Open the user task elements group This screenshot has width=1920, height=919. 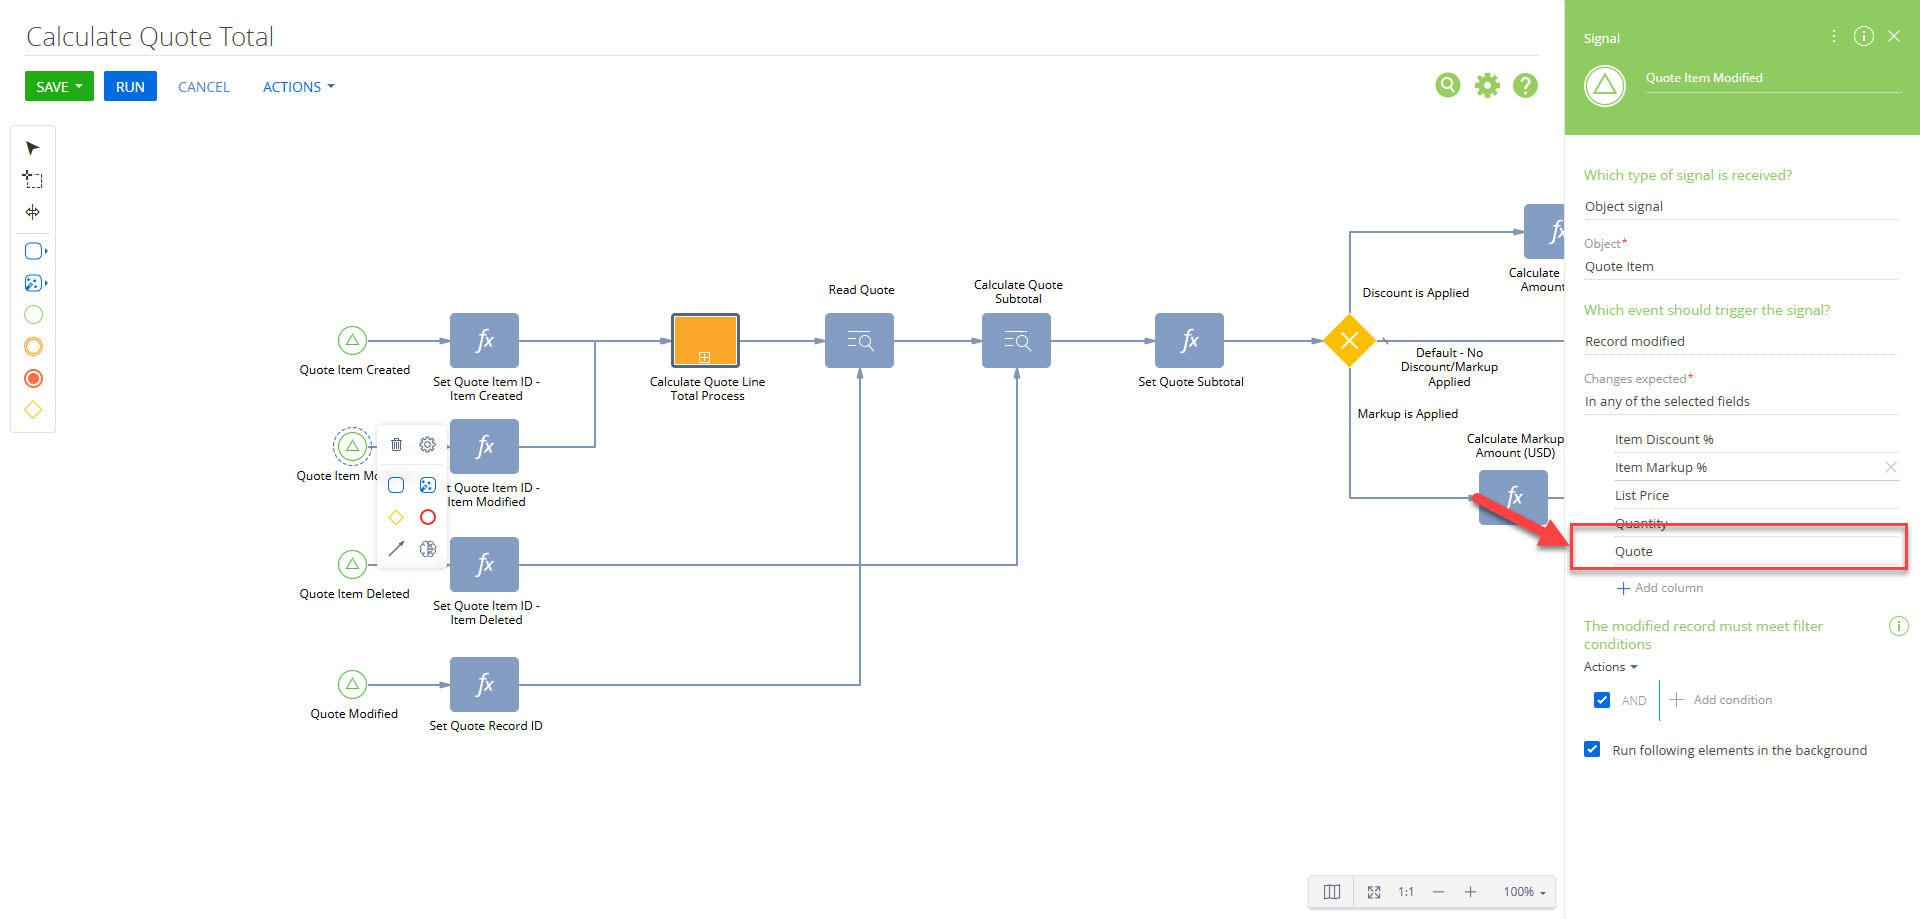coord(35,251)
